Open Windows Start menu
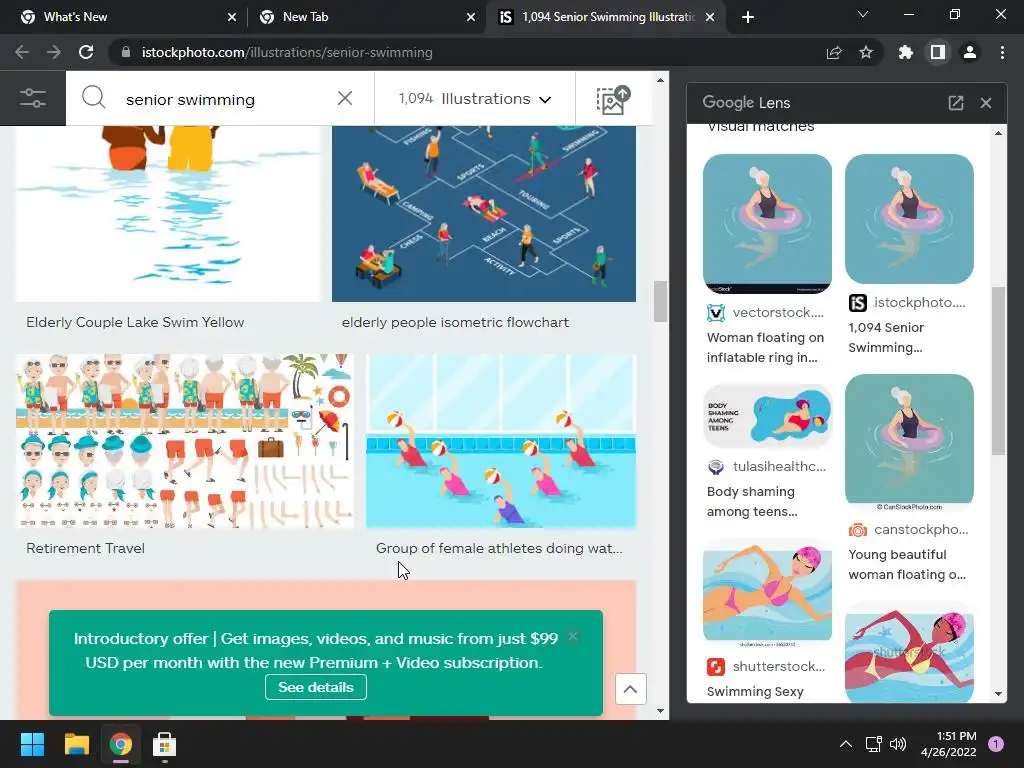The width and height of the screenshot is (1024, 768). pos(32,744)
